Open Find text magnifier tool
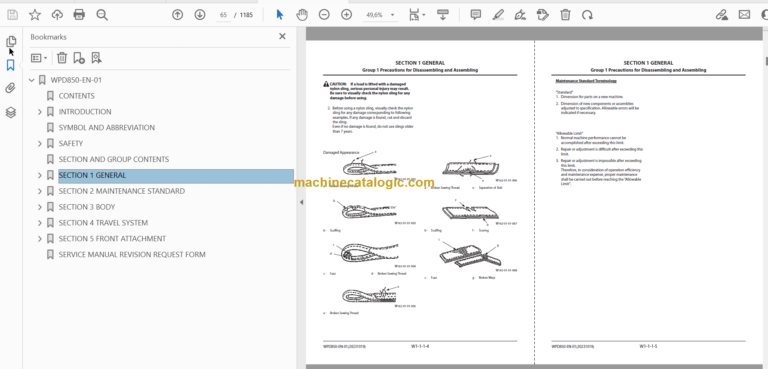The width and height of the screenshot is (768, 369). click(x=102, y=15)
